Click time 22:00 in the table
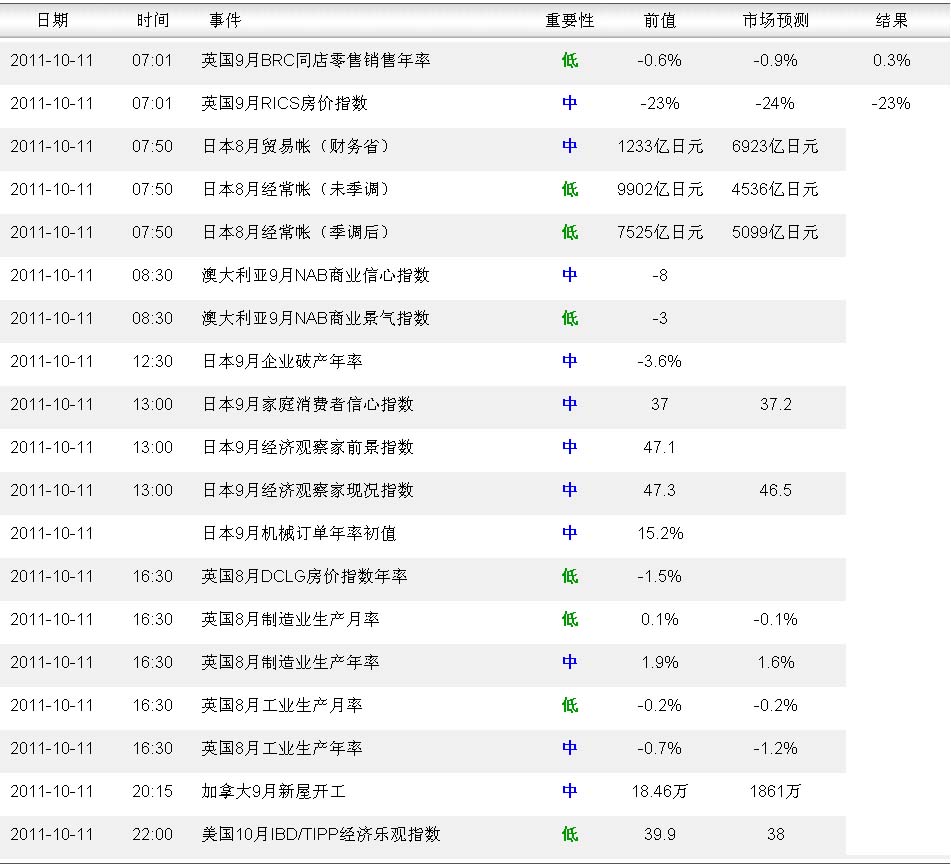Image resolution: width=951 pixels, height=866 pixels. 152,835
